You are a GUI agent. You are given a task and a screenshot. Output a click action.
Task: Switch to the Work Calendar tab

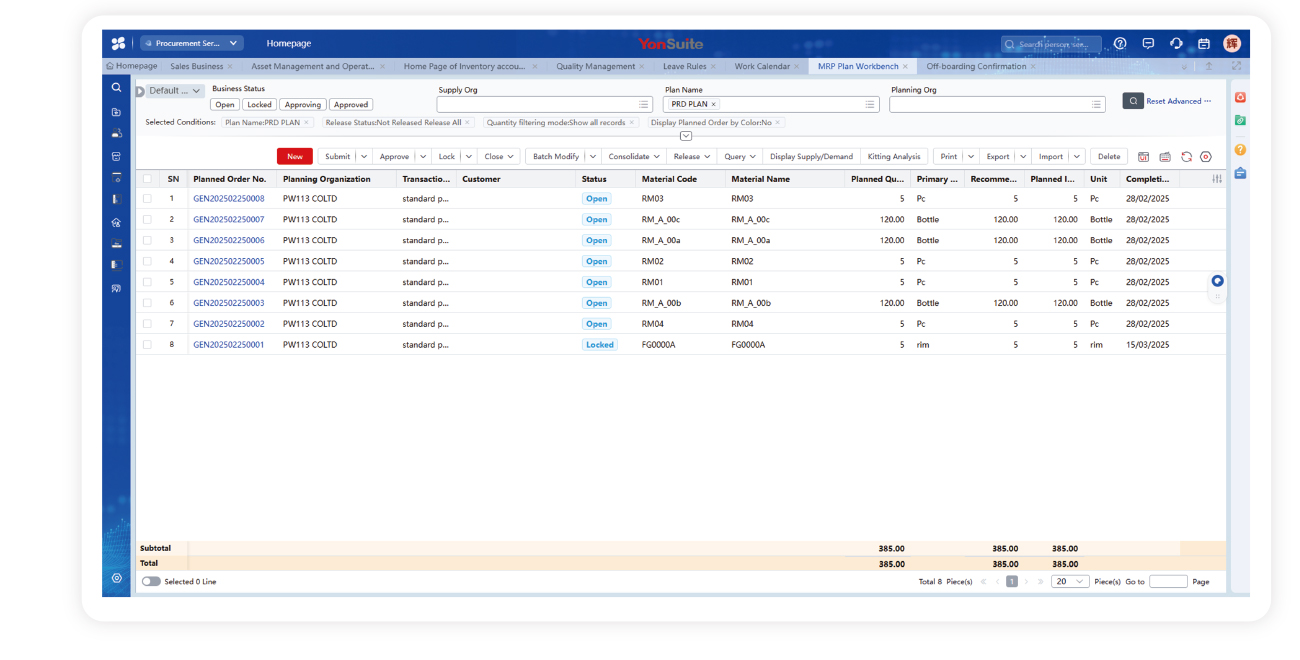click(x=762, y=67)
